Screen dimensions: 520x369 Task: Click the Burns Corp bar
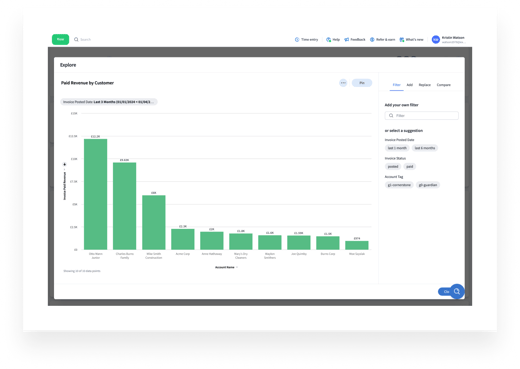click(328, 243)
